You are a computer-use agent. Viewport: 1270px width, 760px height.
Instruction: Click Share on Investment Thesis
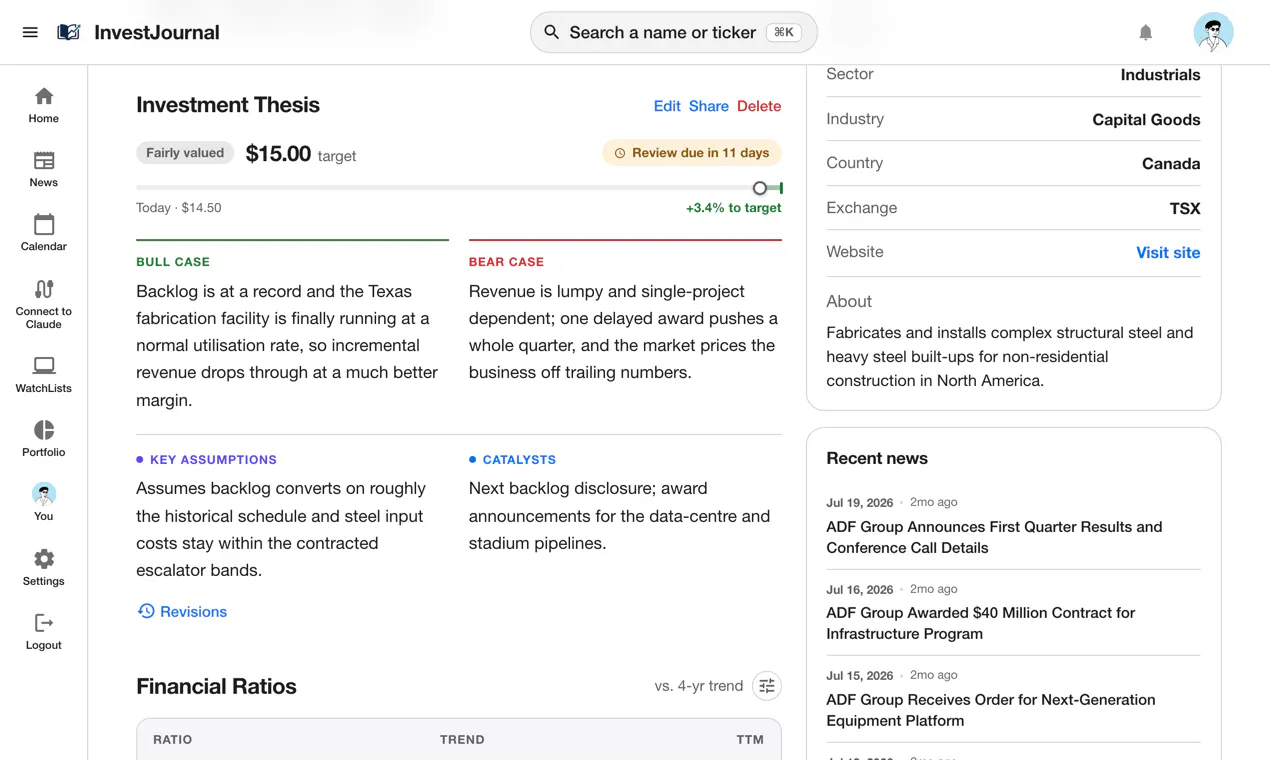pos(709,106)
